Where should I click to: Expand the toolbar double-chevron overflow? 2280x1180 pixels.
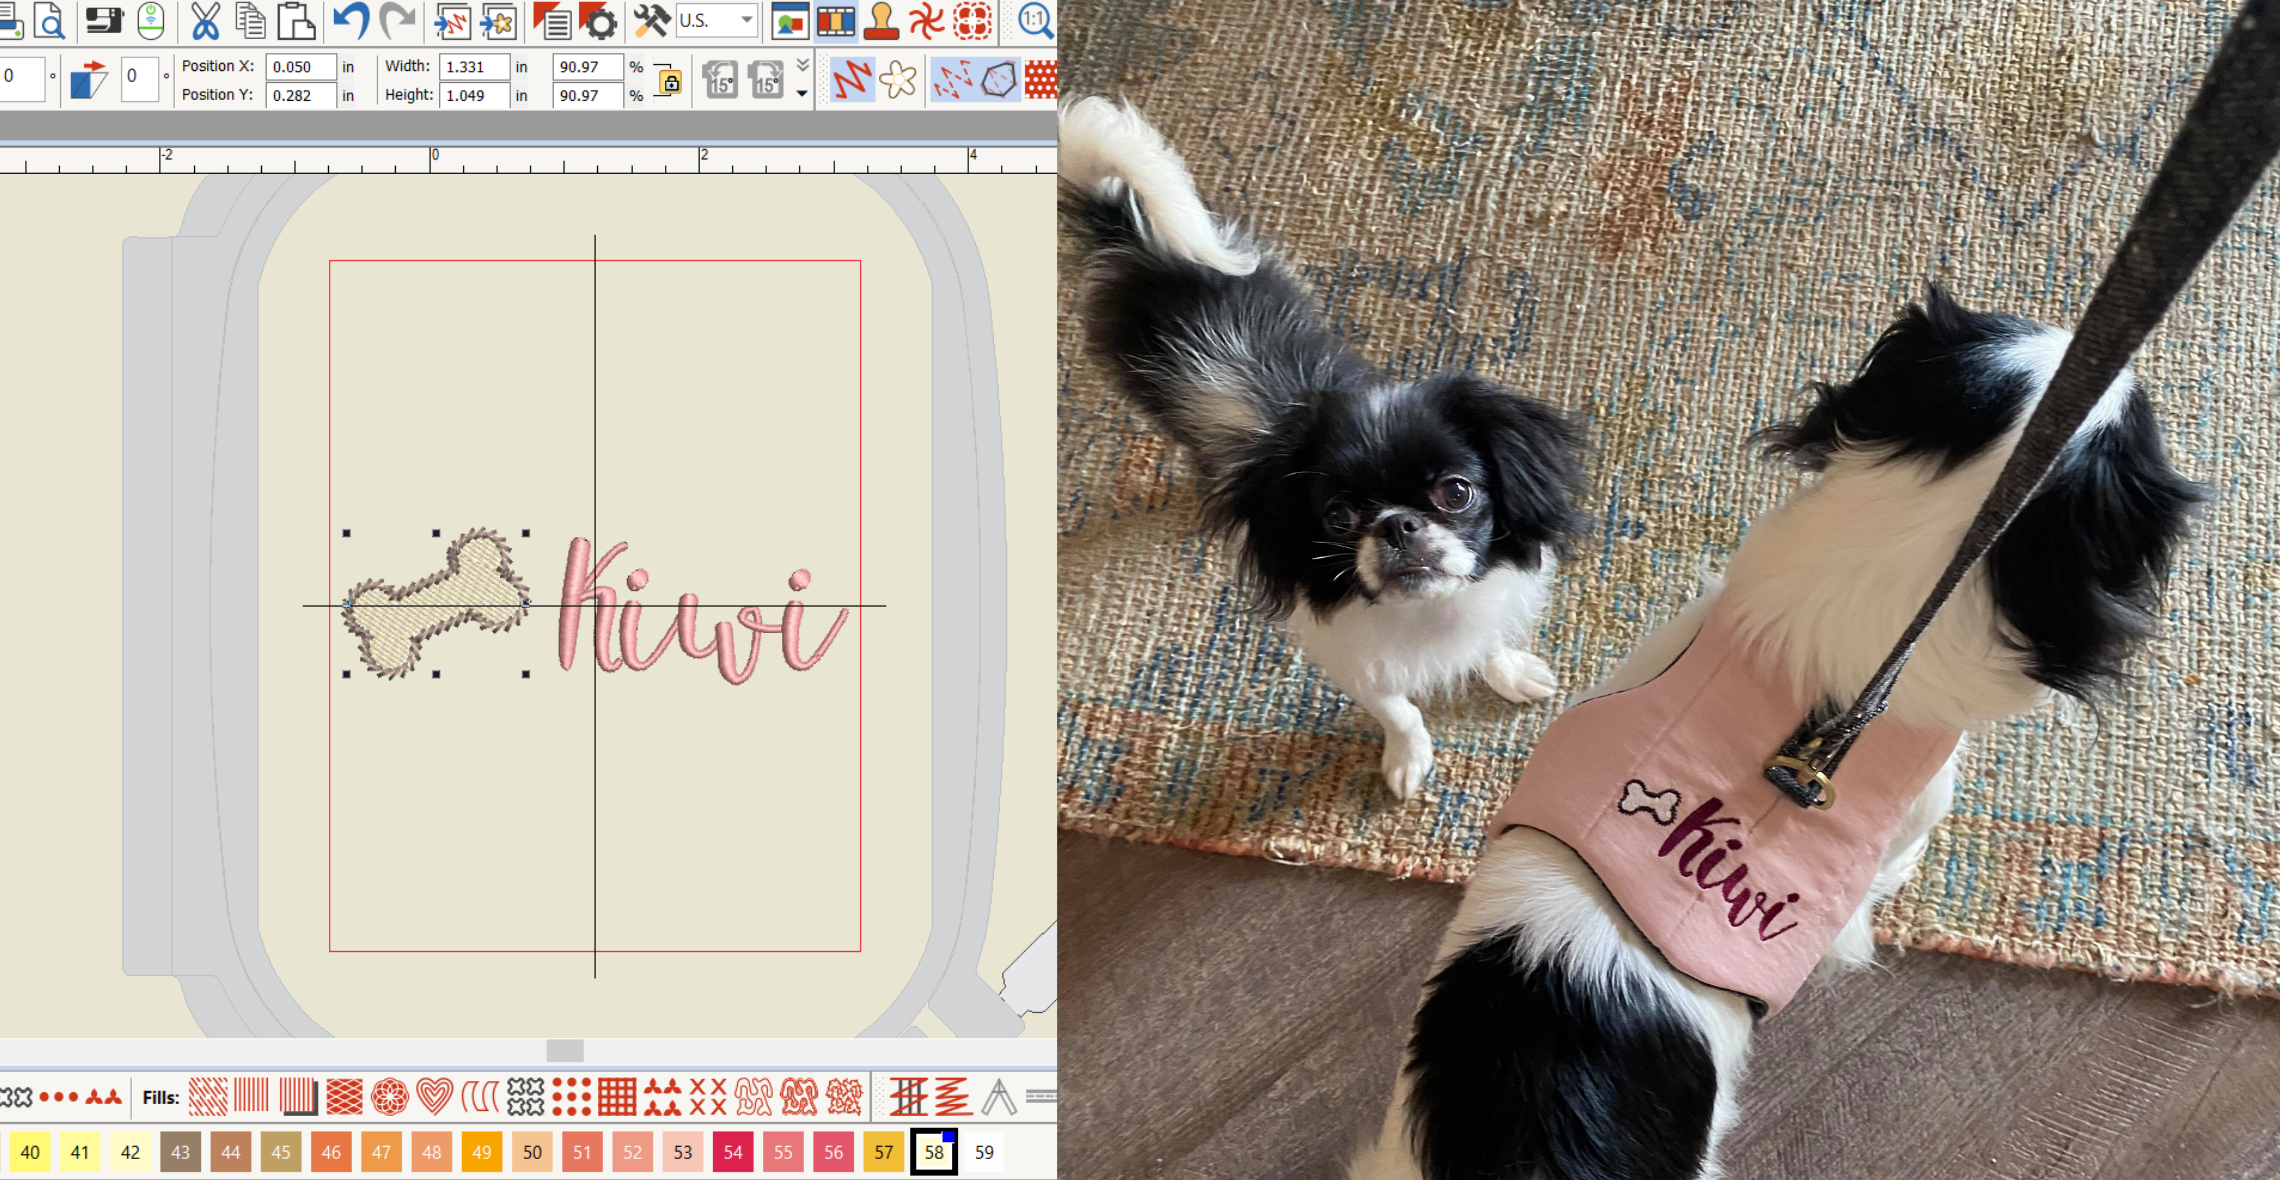pyautogui.click(x=803, y=65)
